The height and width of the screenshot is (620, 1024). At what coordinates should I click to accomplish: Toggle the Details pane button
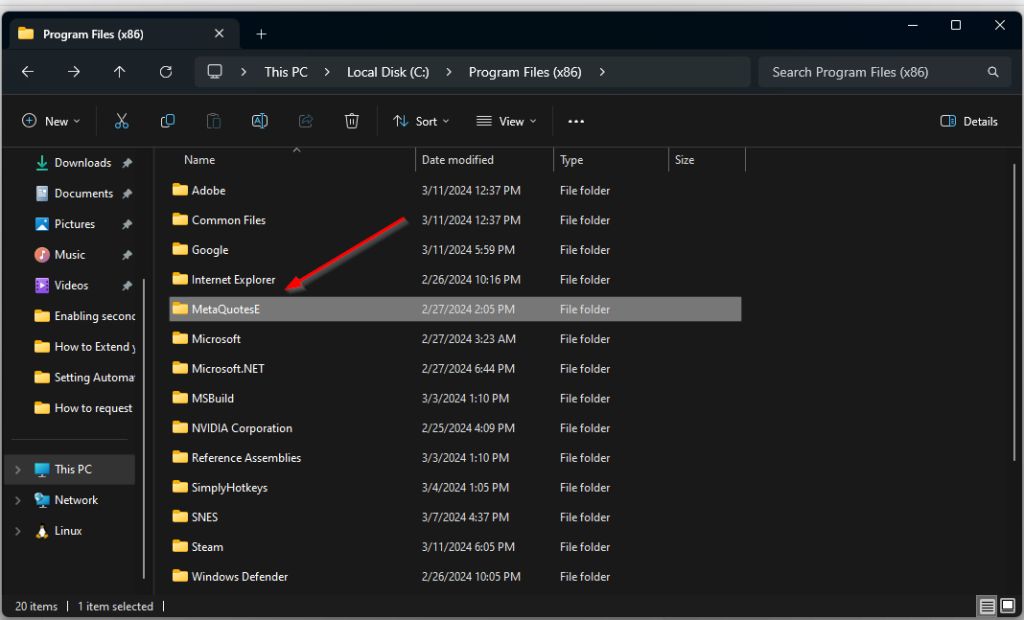pos(969,121)
